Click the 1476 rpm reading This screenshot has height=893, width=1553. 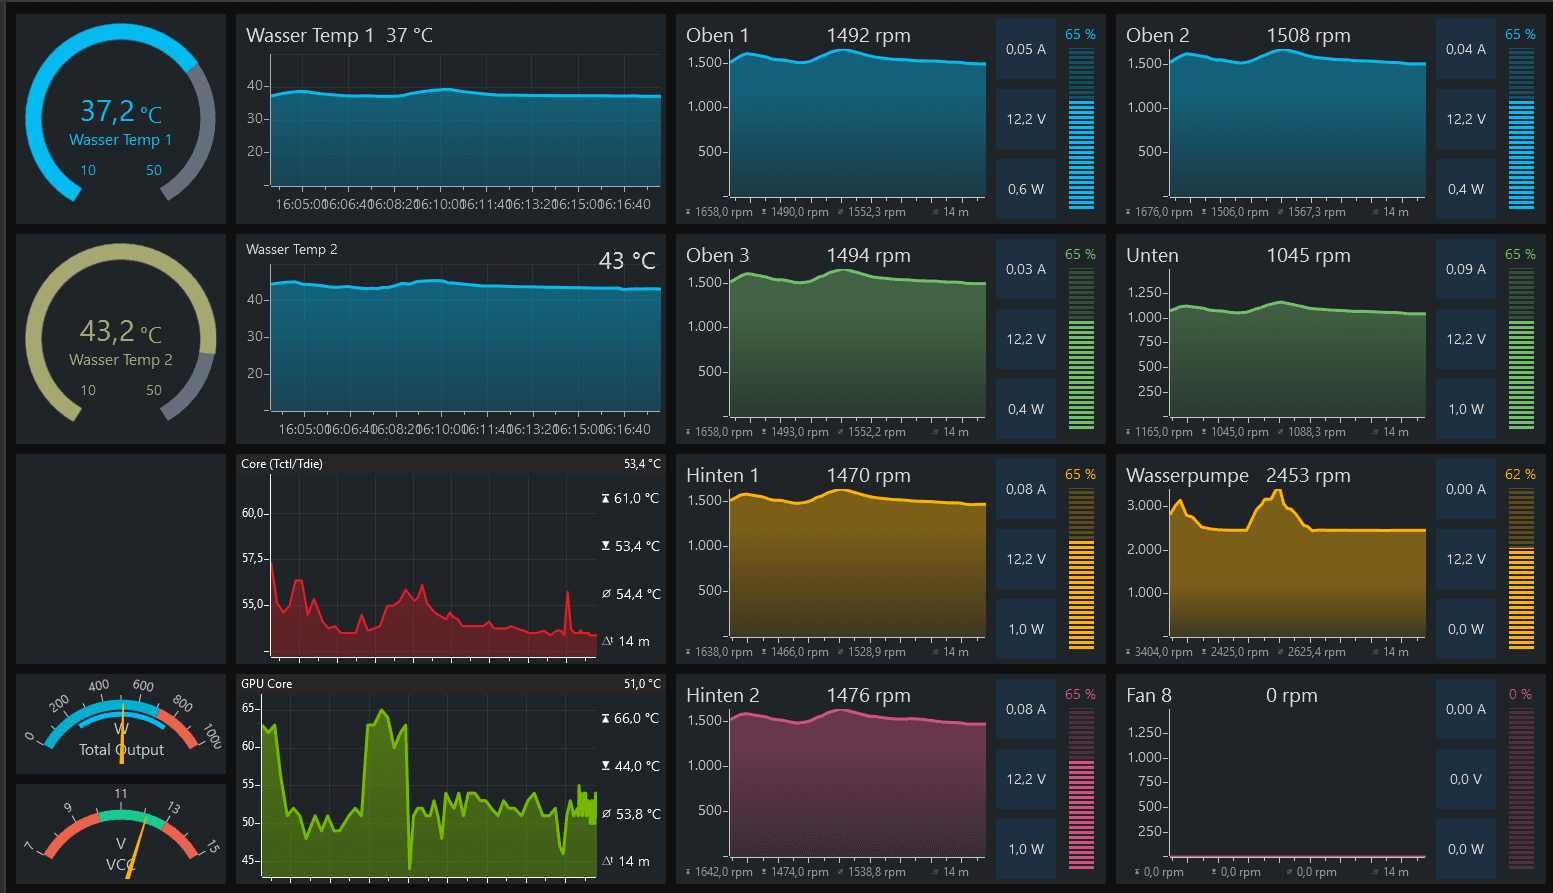tap(868, 695)
